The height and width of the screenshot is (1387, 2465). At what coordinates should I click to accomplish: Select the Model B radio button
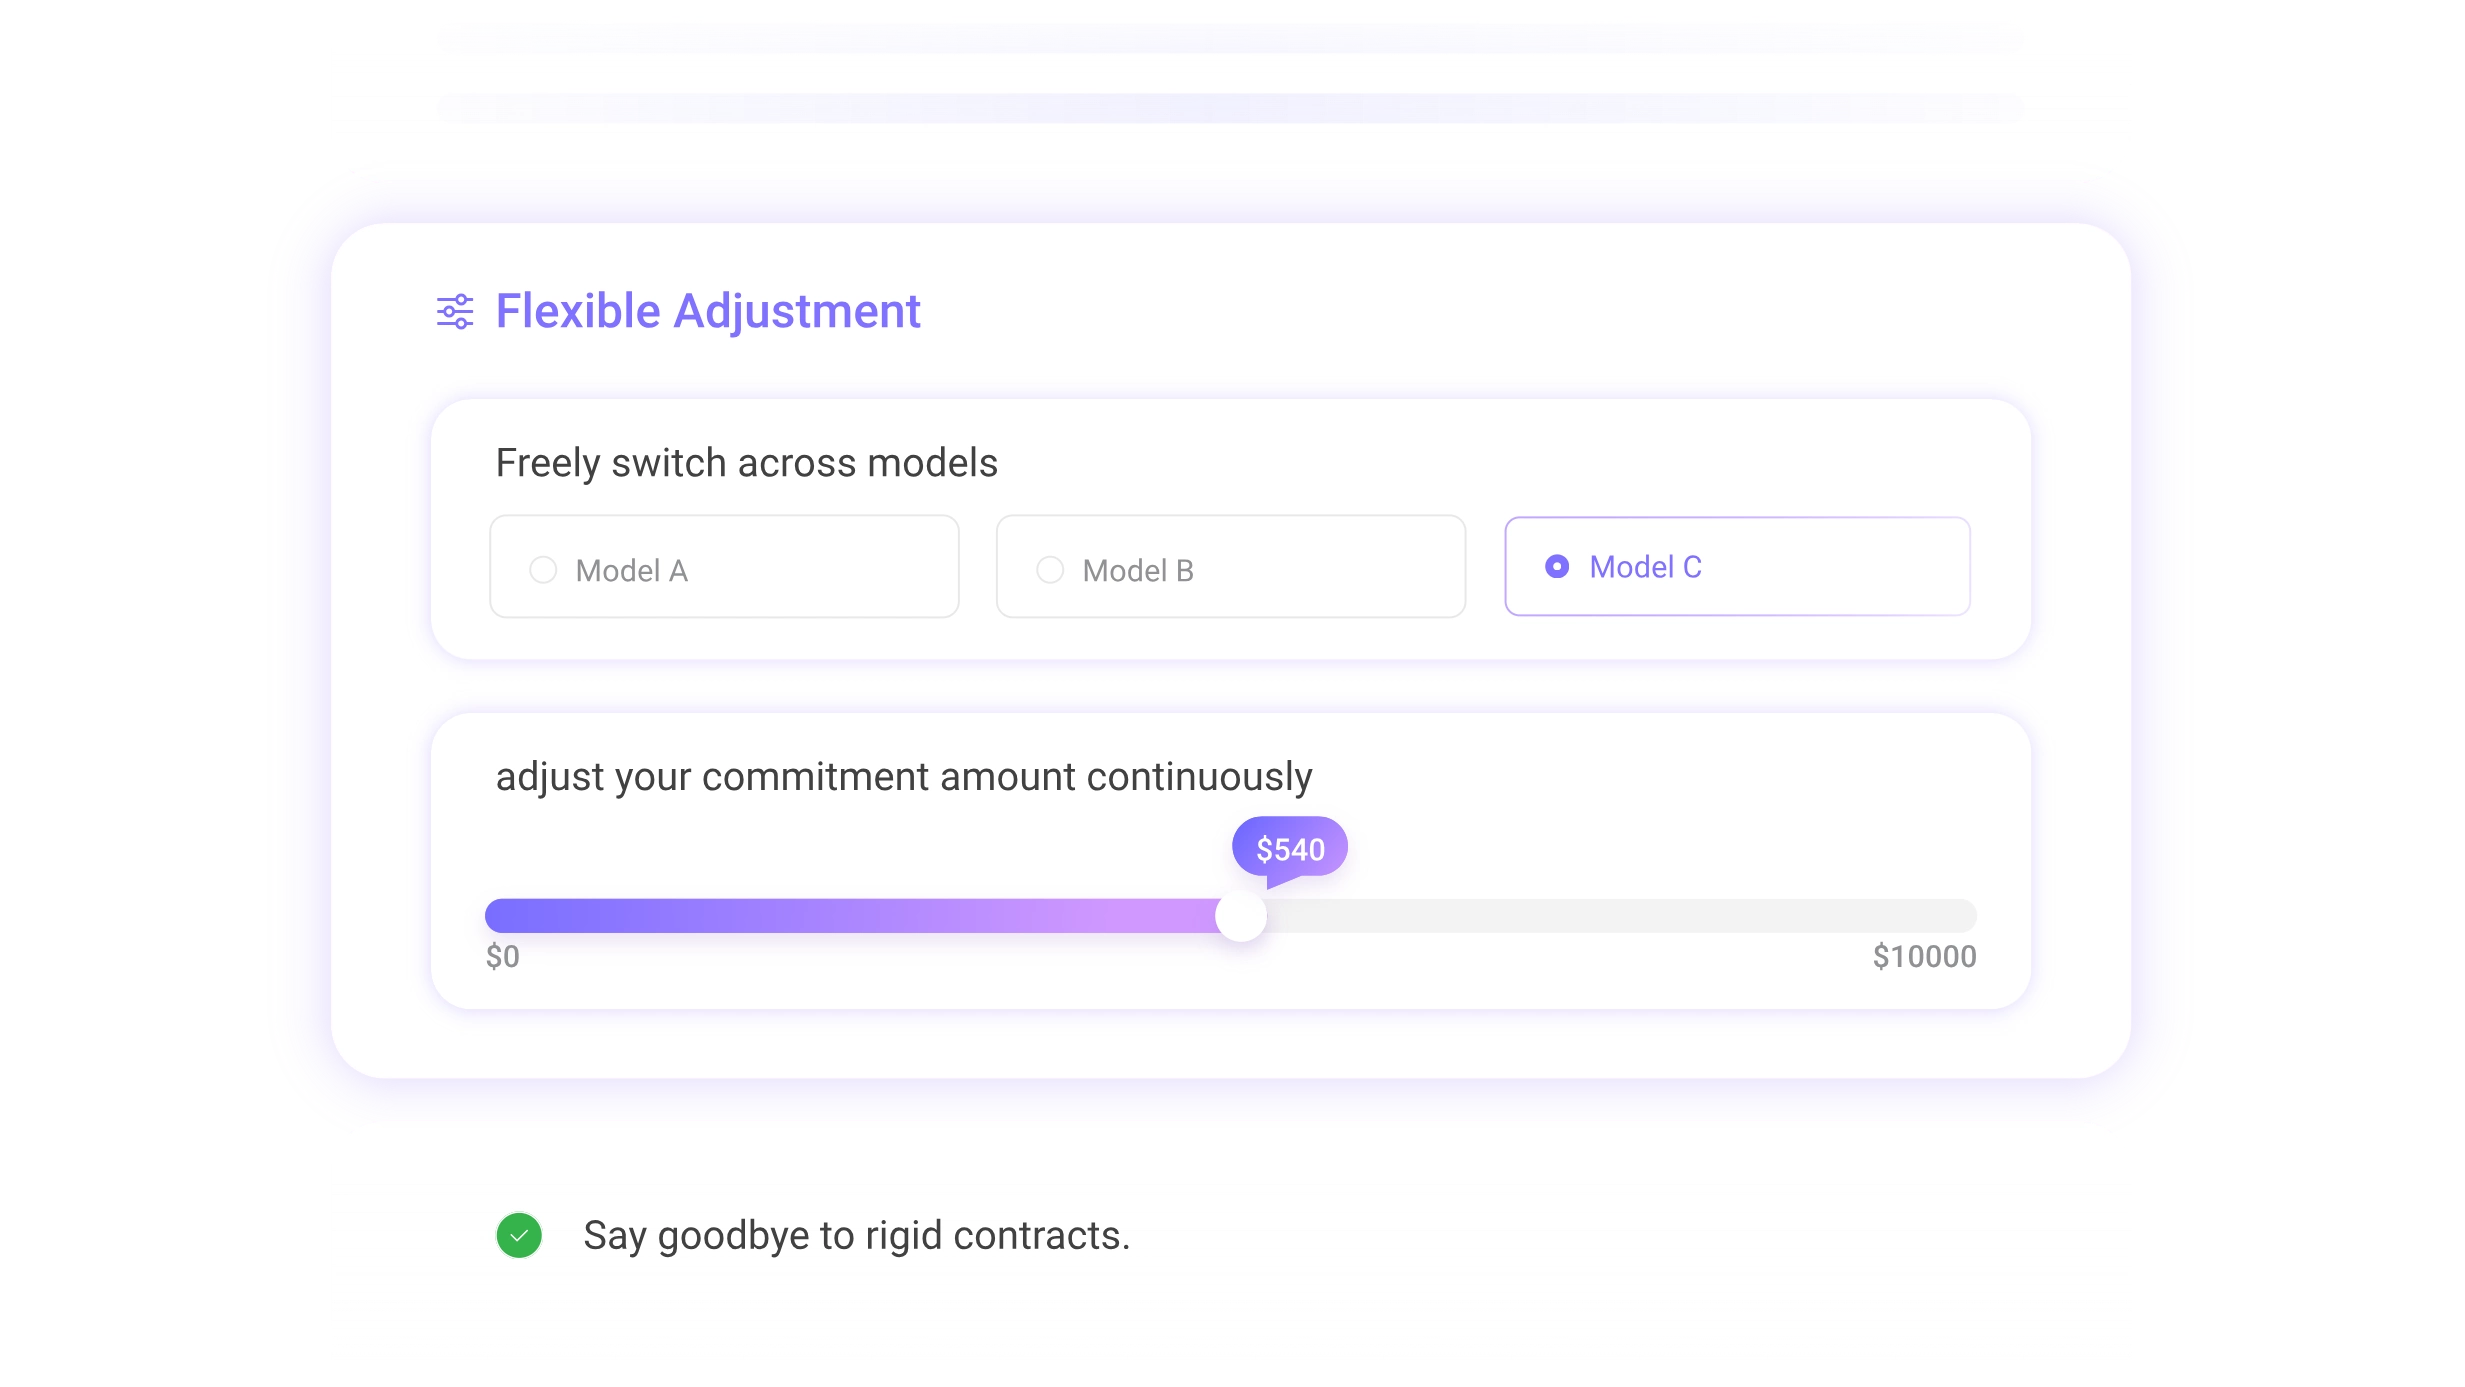1050,570
